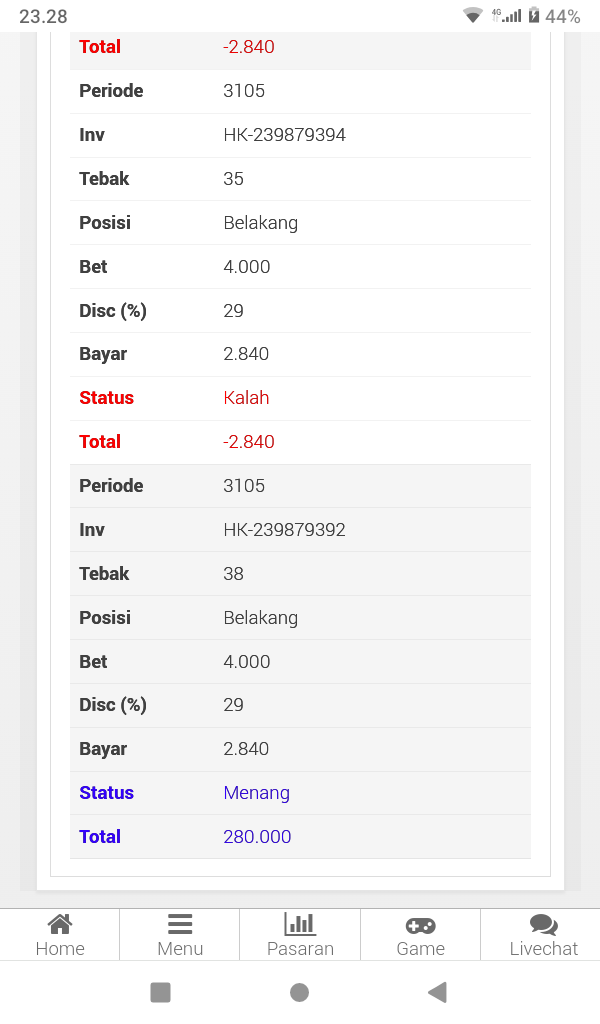Select invoice number HK-239879392
Image resolution: width=600 pixels, height=1024 pixels.
pos(284,530)
